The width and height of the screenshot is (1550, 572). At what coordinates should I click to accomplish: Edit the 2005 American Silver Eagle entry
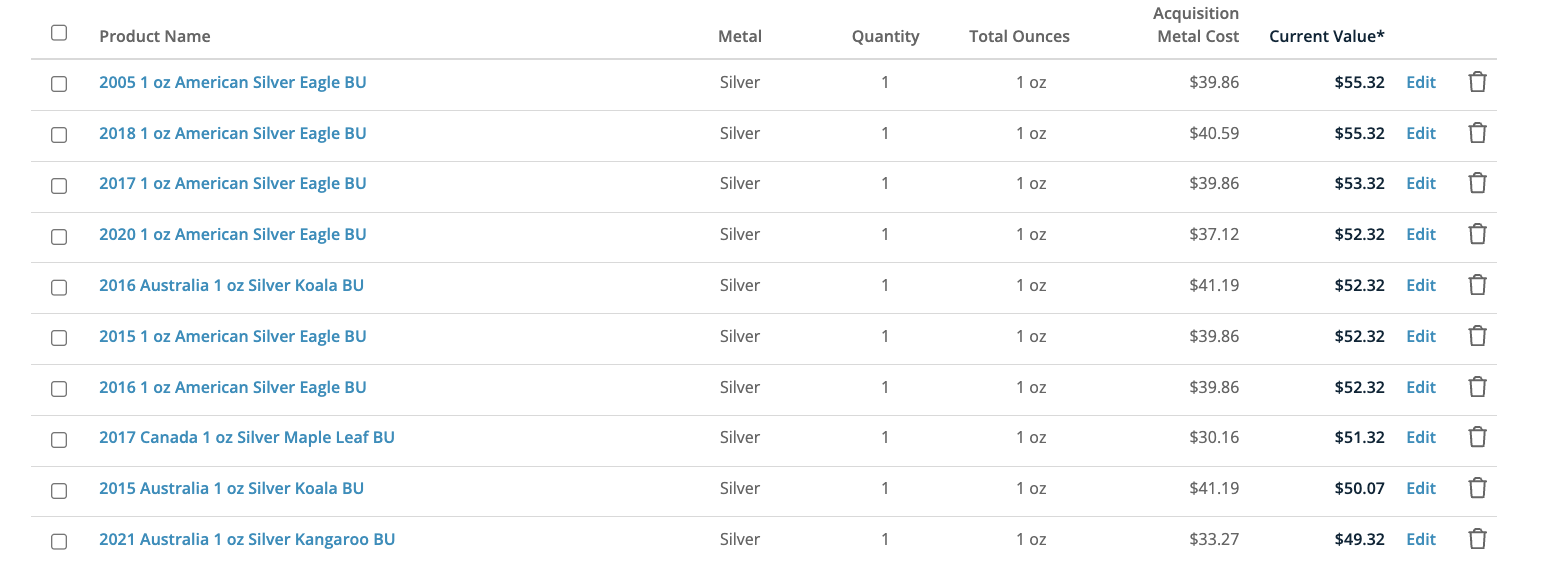point(1420,82)
